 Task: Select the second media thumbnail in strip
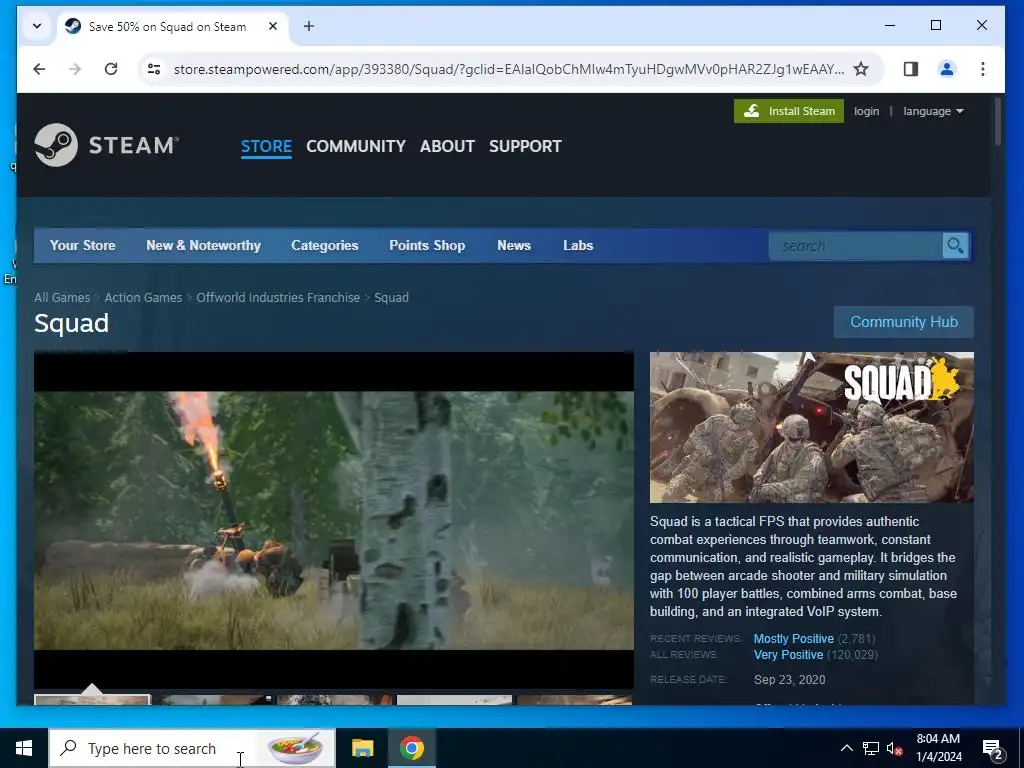point(214,700)
